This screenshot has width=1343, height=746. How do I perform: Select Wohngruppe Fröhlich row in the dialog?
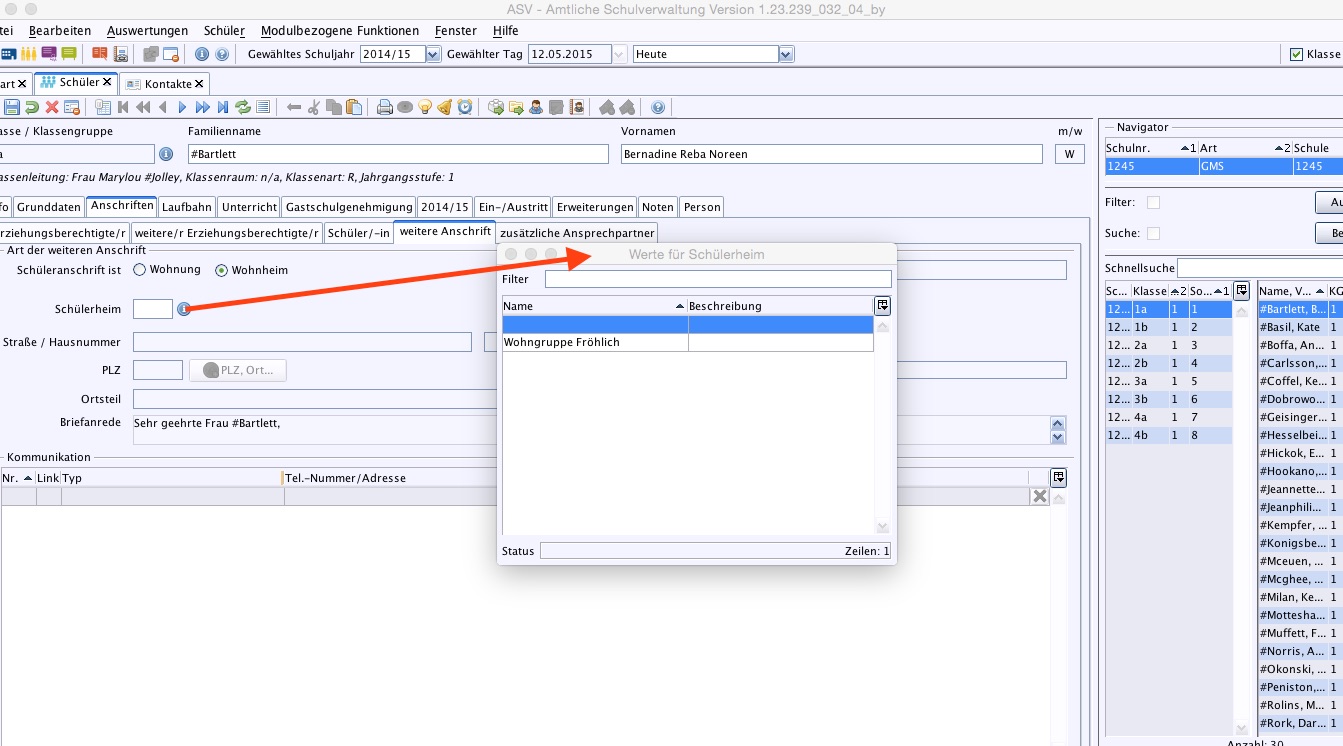point(688,342)
